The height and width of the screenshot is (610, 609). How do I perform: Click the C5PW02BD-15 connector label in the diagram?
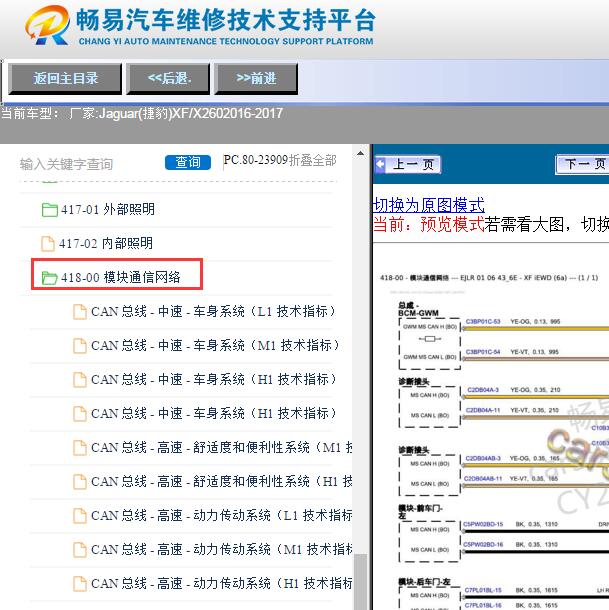(483, 524)
